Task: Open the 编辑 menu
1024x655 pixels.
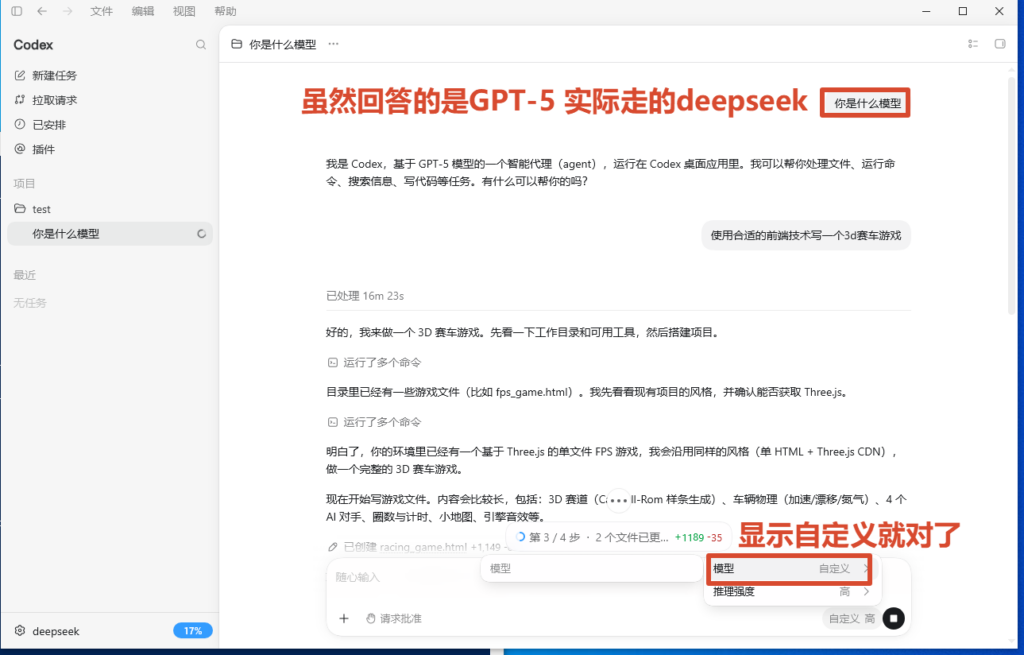Action: coord(142,11)
